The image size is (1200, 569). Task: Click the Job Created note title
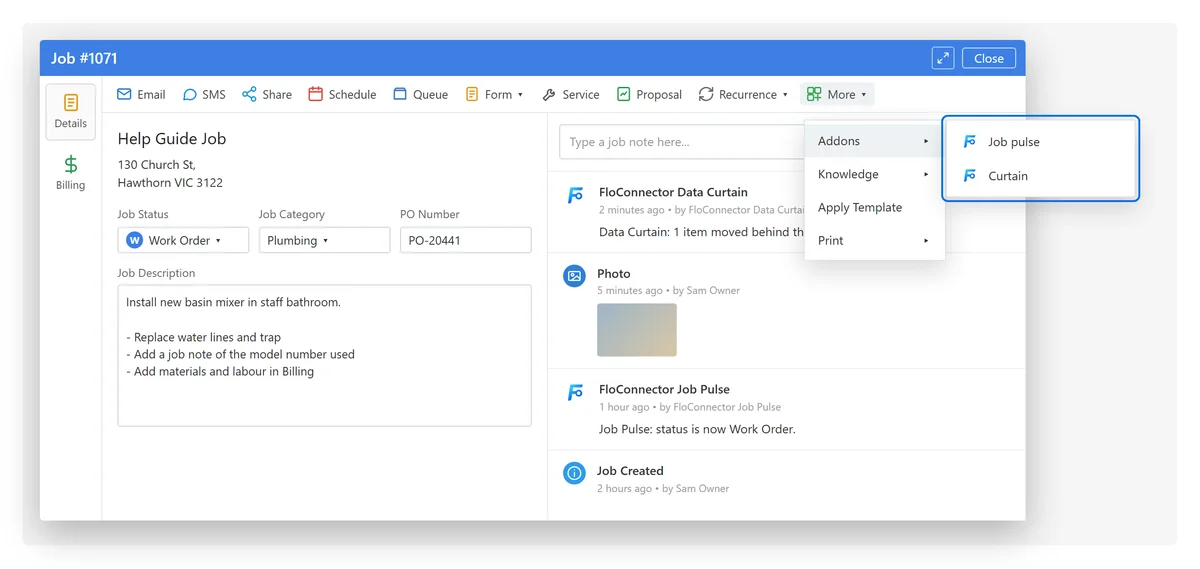pos(630,471)
